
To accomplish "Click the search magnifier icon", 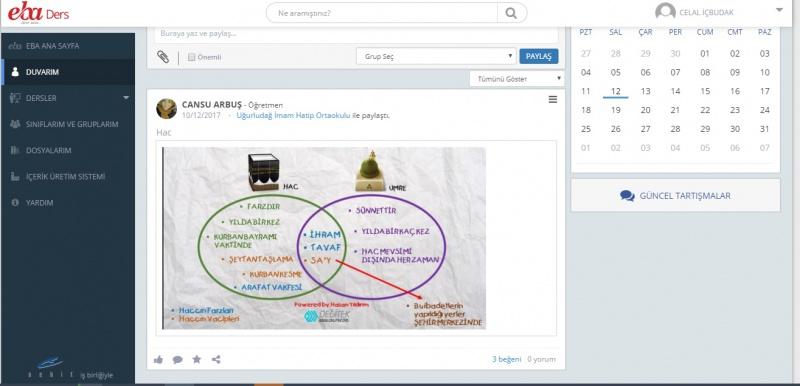I will (x=511, y=13).
